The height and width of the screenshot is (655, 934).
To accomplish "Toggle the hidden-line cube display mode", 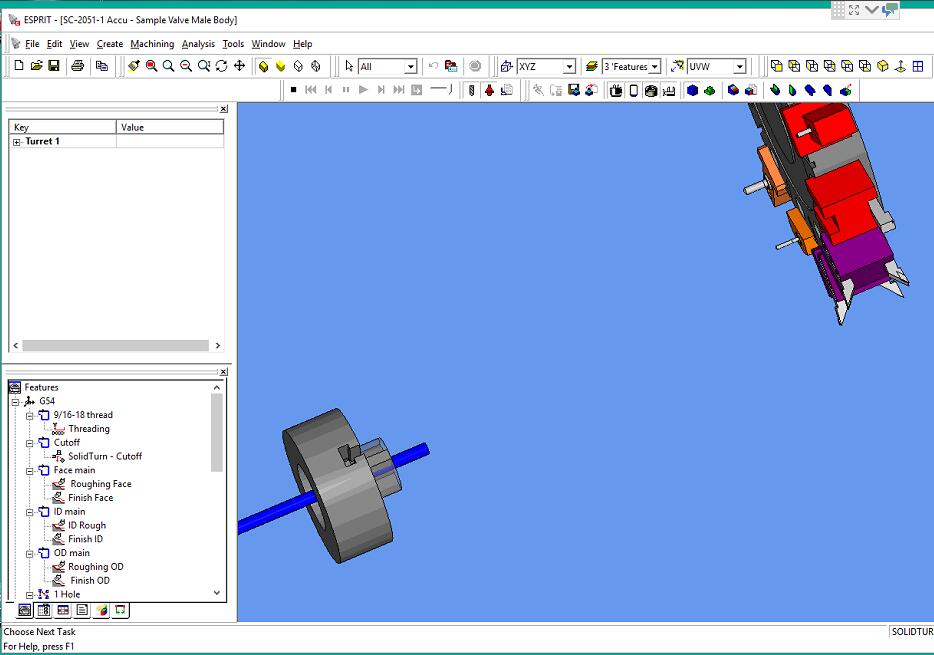I will (298, 66).
